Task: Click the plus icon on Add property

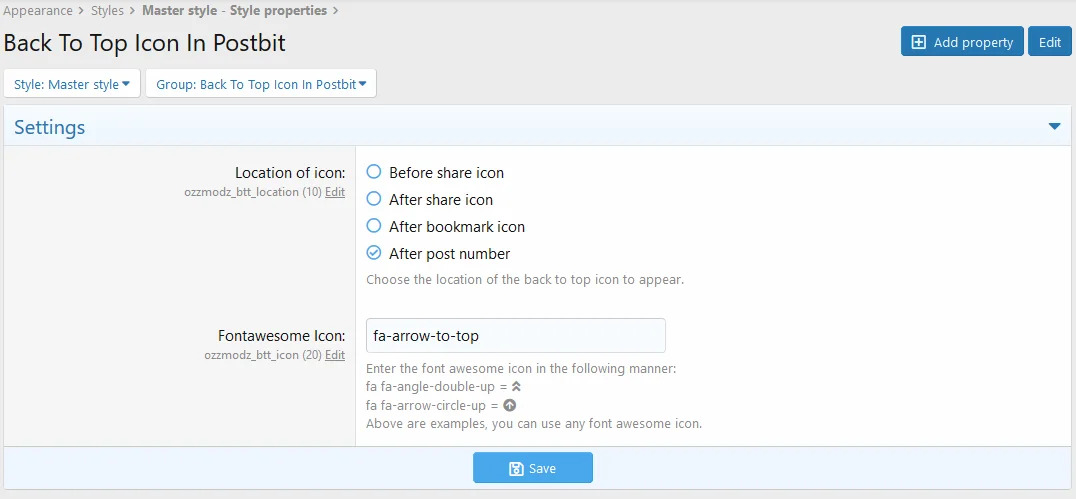Action: click(x=919, y=42)
